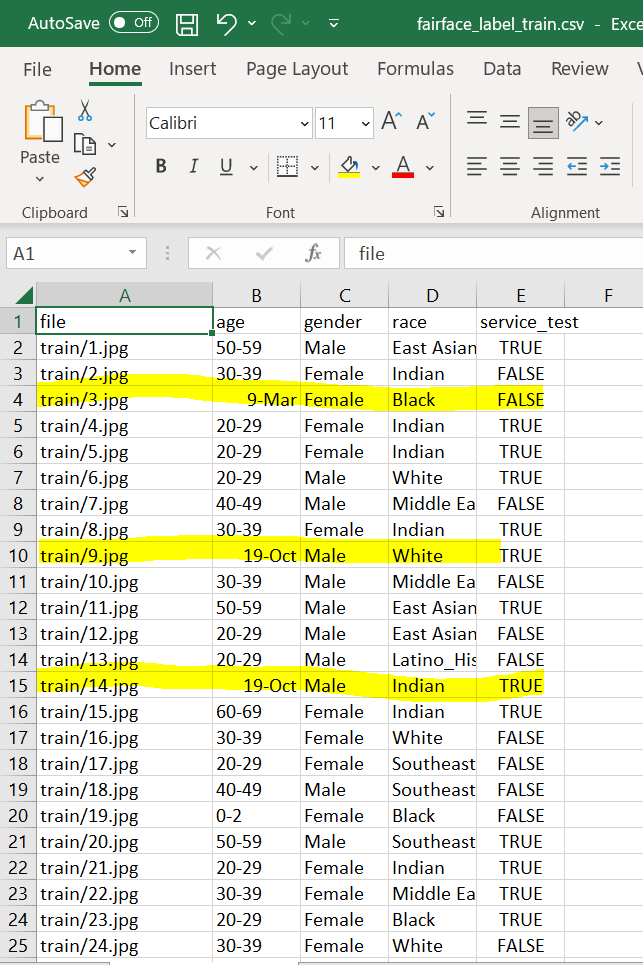Screen dimensions: 643x965
Task: Click the Select All corner triangle
Action: (23, 295)
